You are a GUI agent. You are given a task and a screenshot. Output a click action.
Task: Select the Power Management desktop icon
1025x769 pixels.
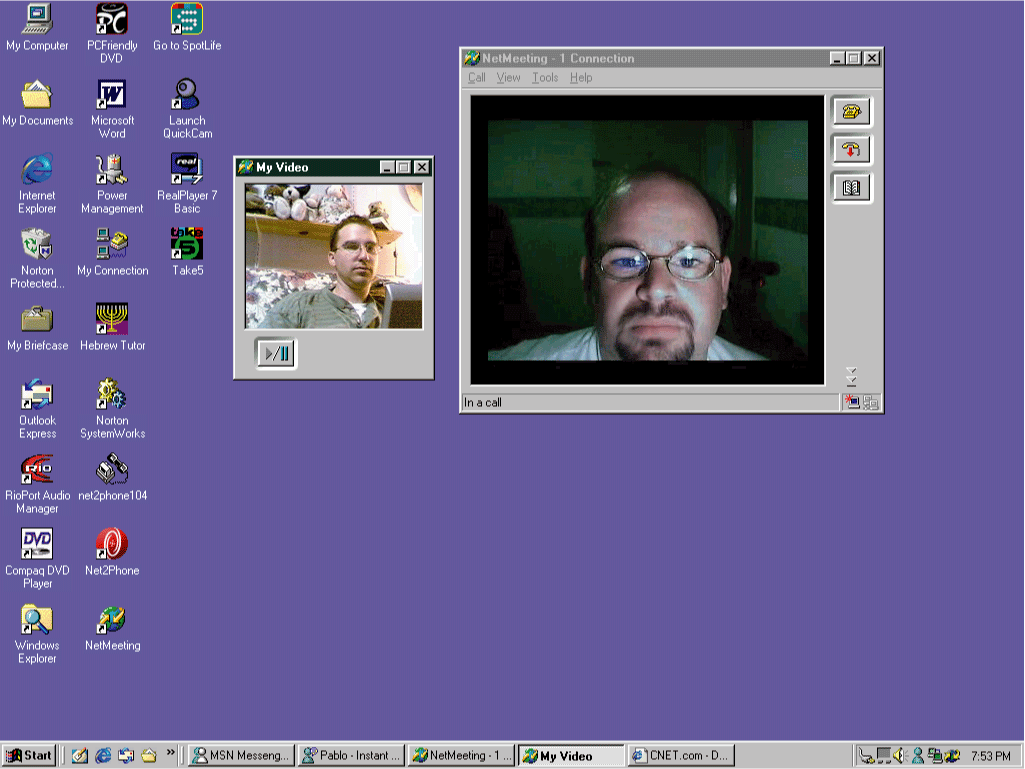112,184
